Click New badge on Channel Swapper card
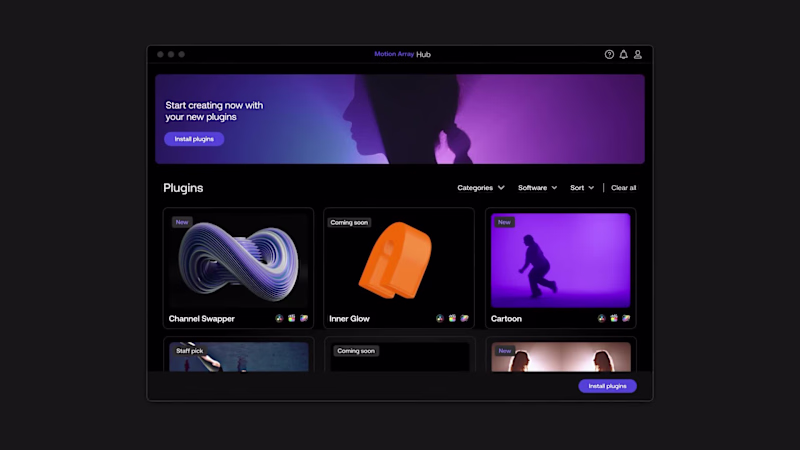The height and width of the screenshot is (450, 800). (182, 222)
